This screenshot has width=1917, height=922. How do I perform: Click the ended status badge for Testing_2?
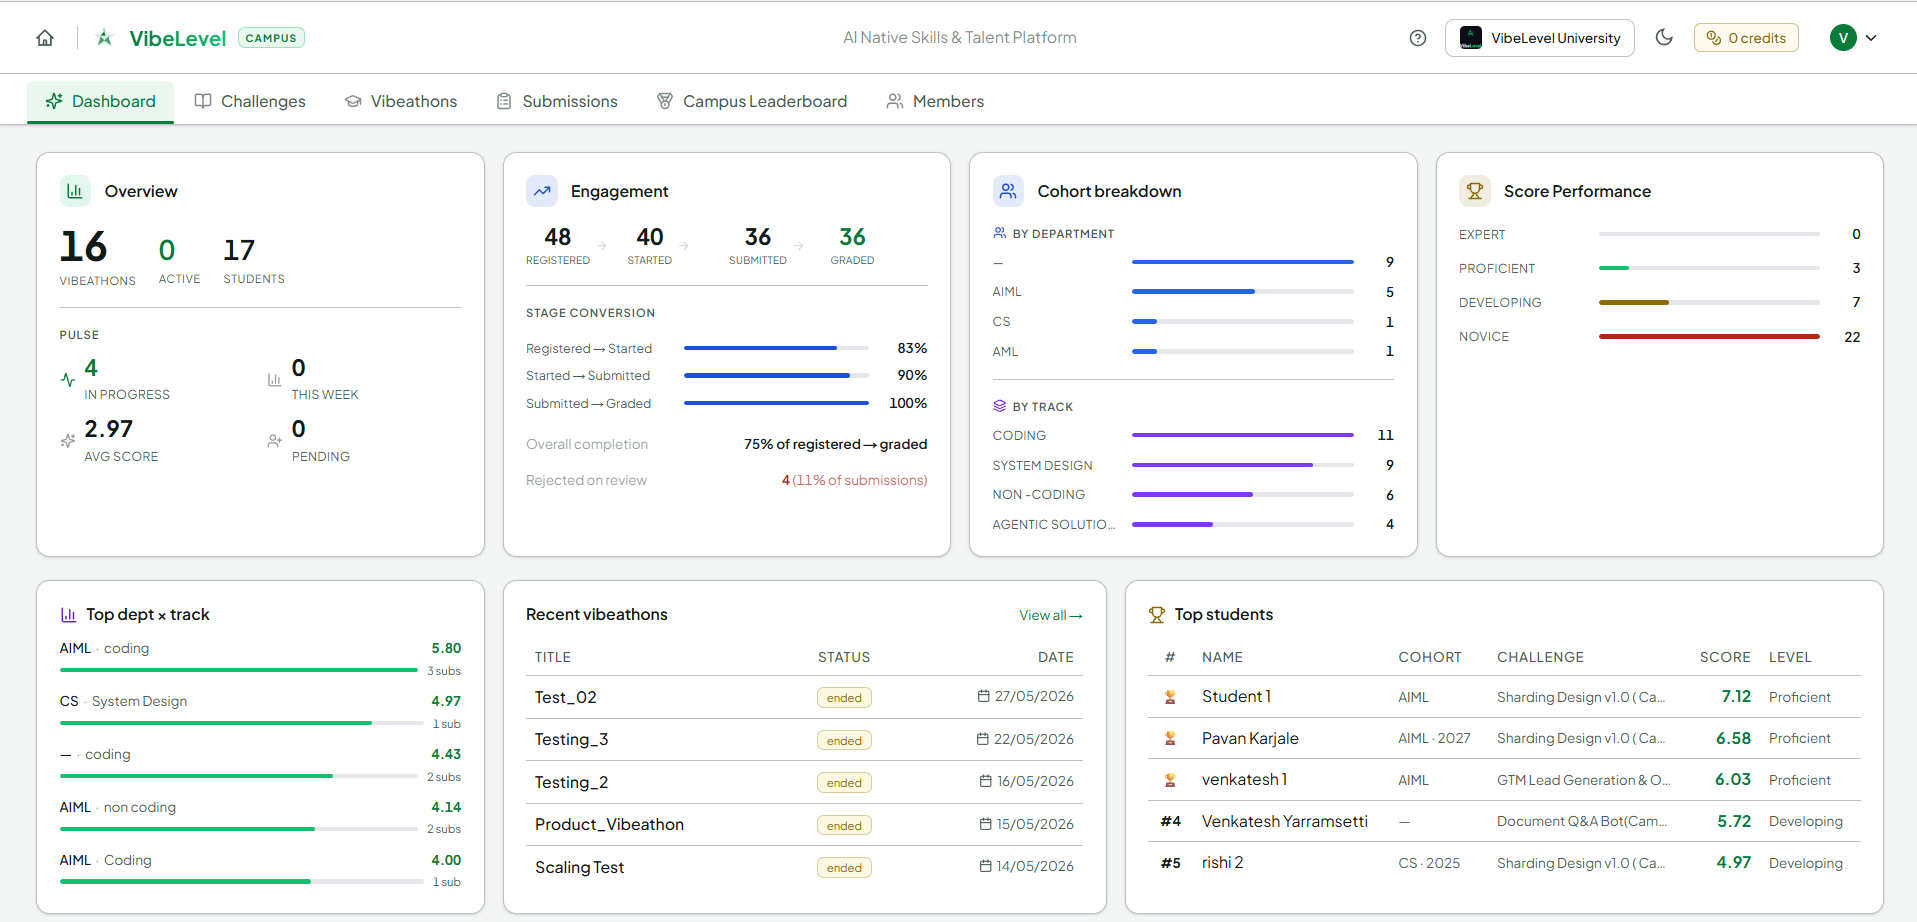pos(844,783)
